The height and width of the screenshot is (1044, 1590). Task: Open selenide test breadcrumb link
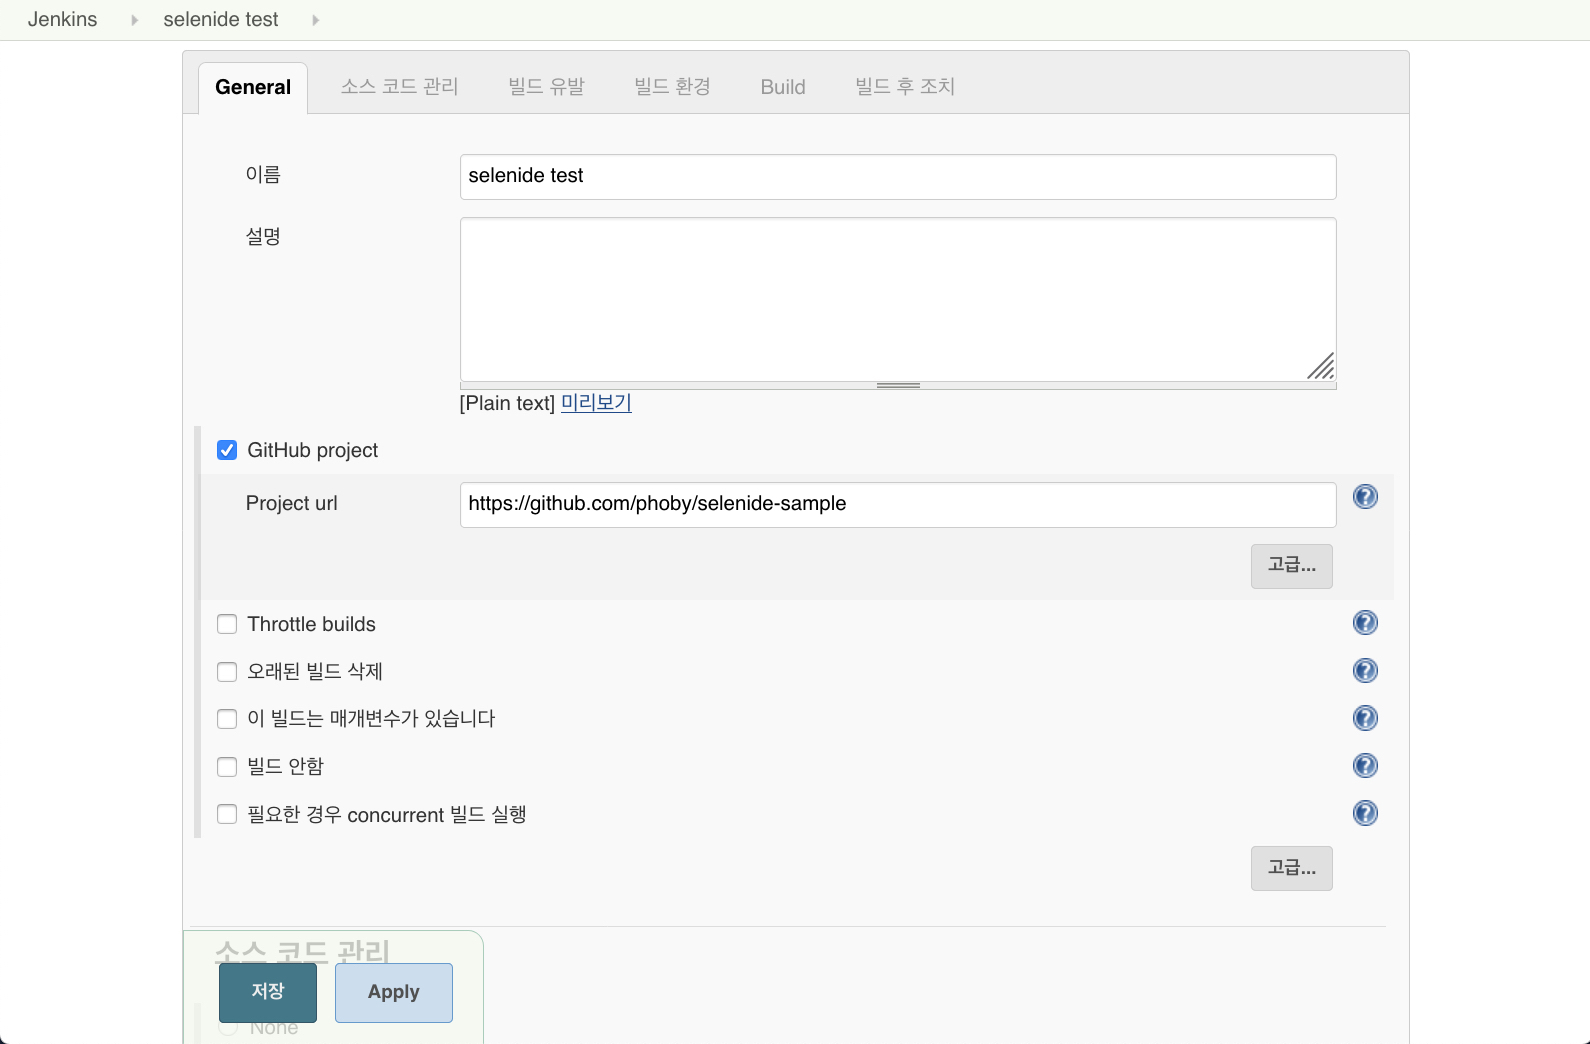pos(221,20)
